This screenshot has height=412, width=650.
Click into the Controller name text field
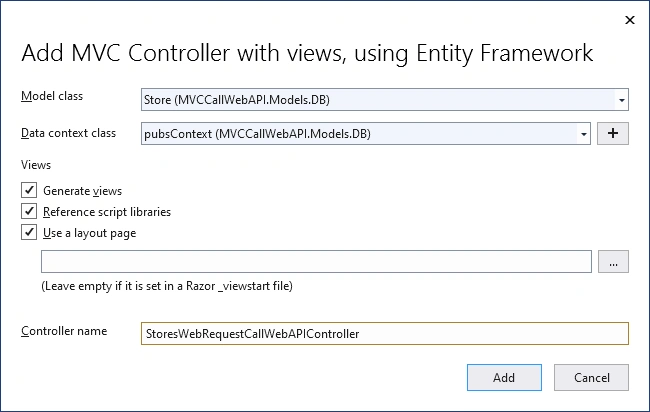(x=385, y=334)
